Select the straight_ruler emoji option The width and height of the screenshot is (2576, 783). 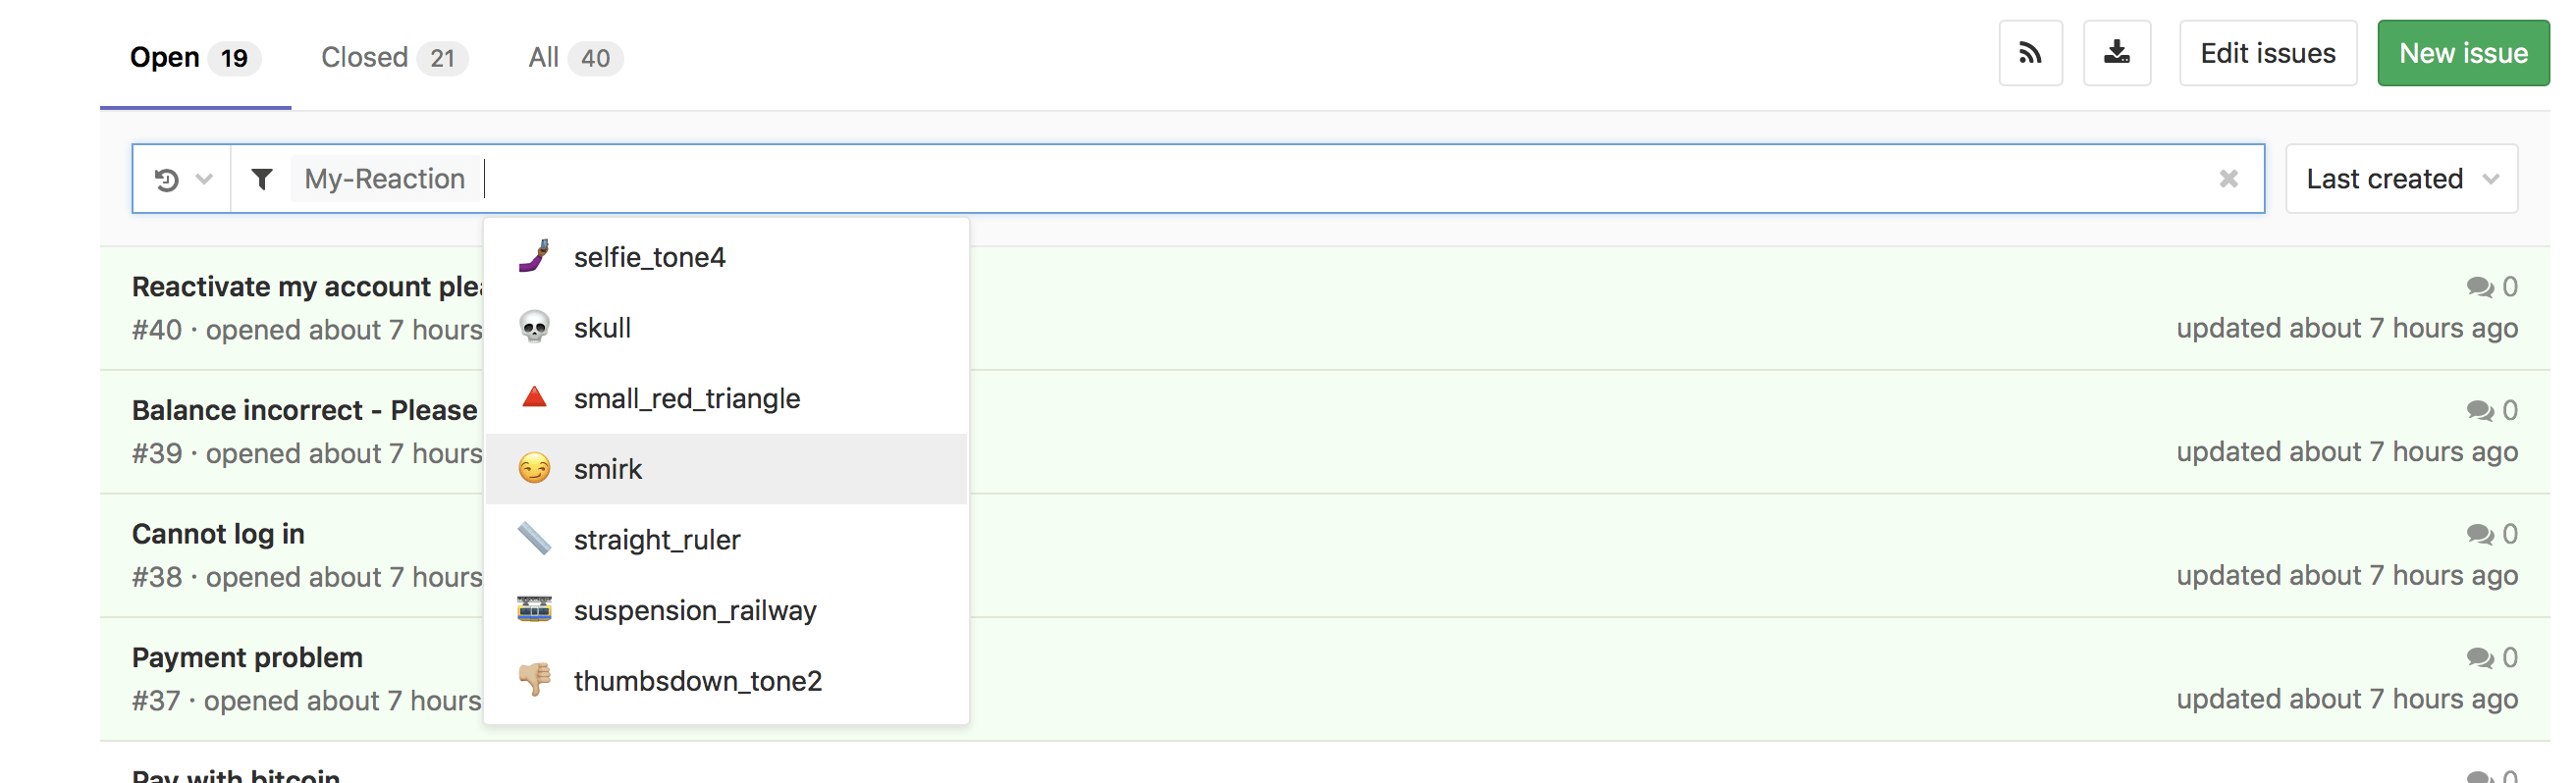656,540
